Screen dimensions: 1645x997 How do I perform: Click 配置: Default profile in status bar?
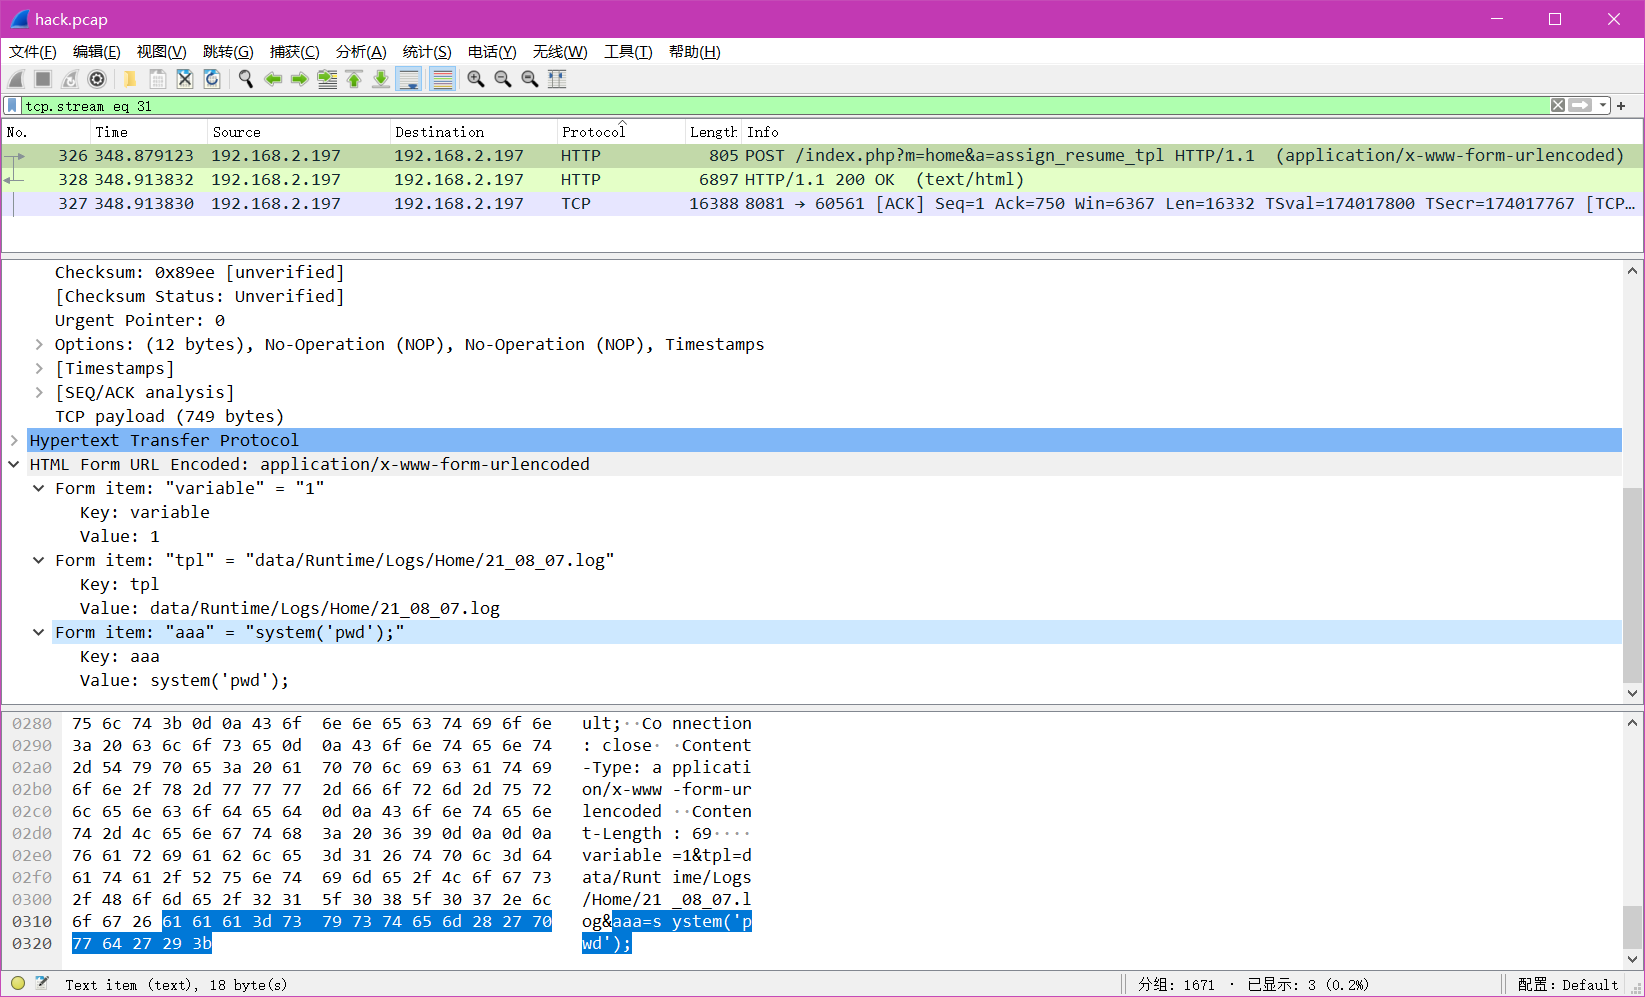1568,985
